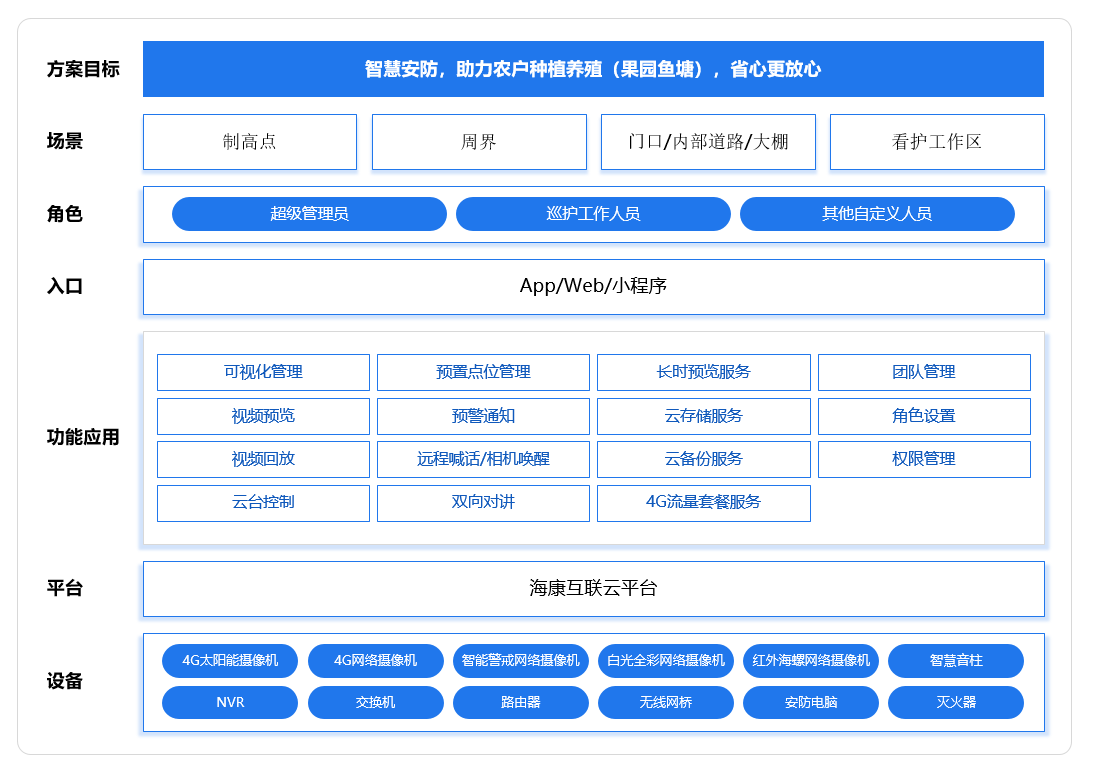This screenshot has height=773, width=1093.
Task: Select the 巡护工作人员 role pill
Action: click(x=593, y=214)
